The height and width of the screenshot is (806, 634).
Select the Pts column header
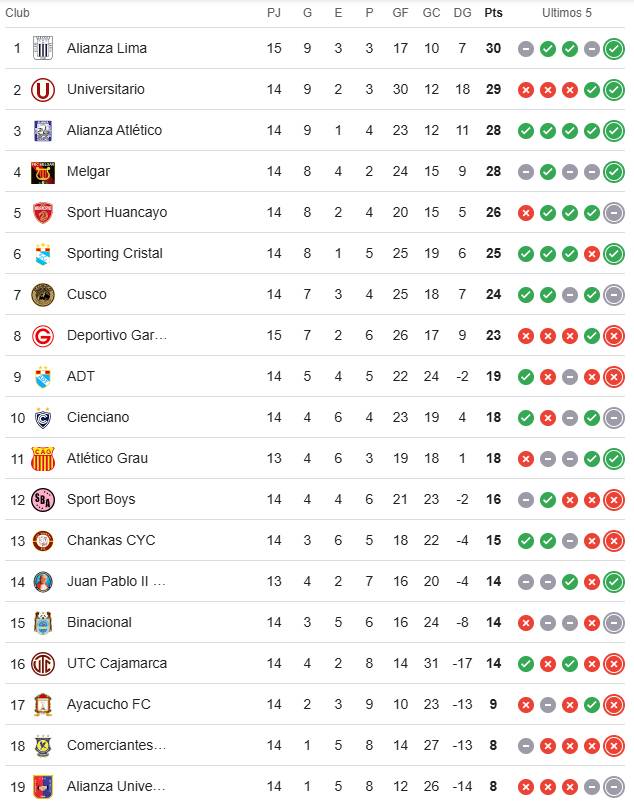[x=493, y=13]
